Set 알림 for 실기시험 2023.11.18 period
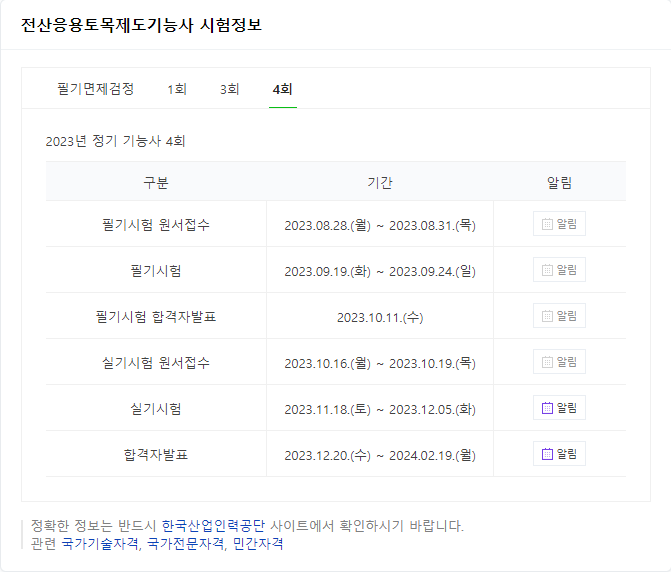The width and height of the screenshot is (671, 572). (559, 408)
